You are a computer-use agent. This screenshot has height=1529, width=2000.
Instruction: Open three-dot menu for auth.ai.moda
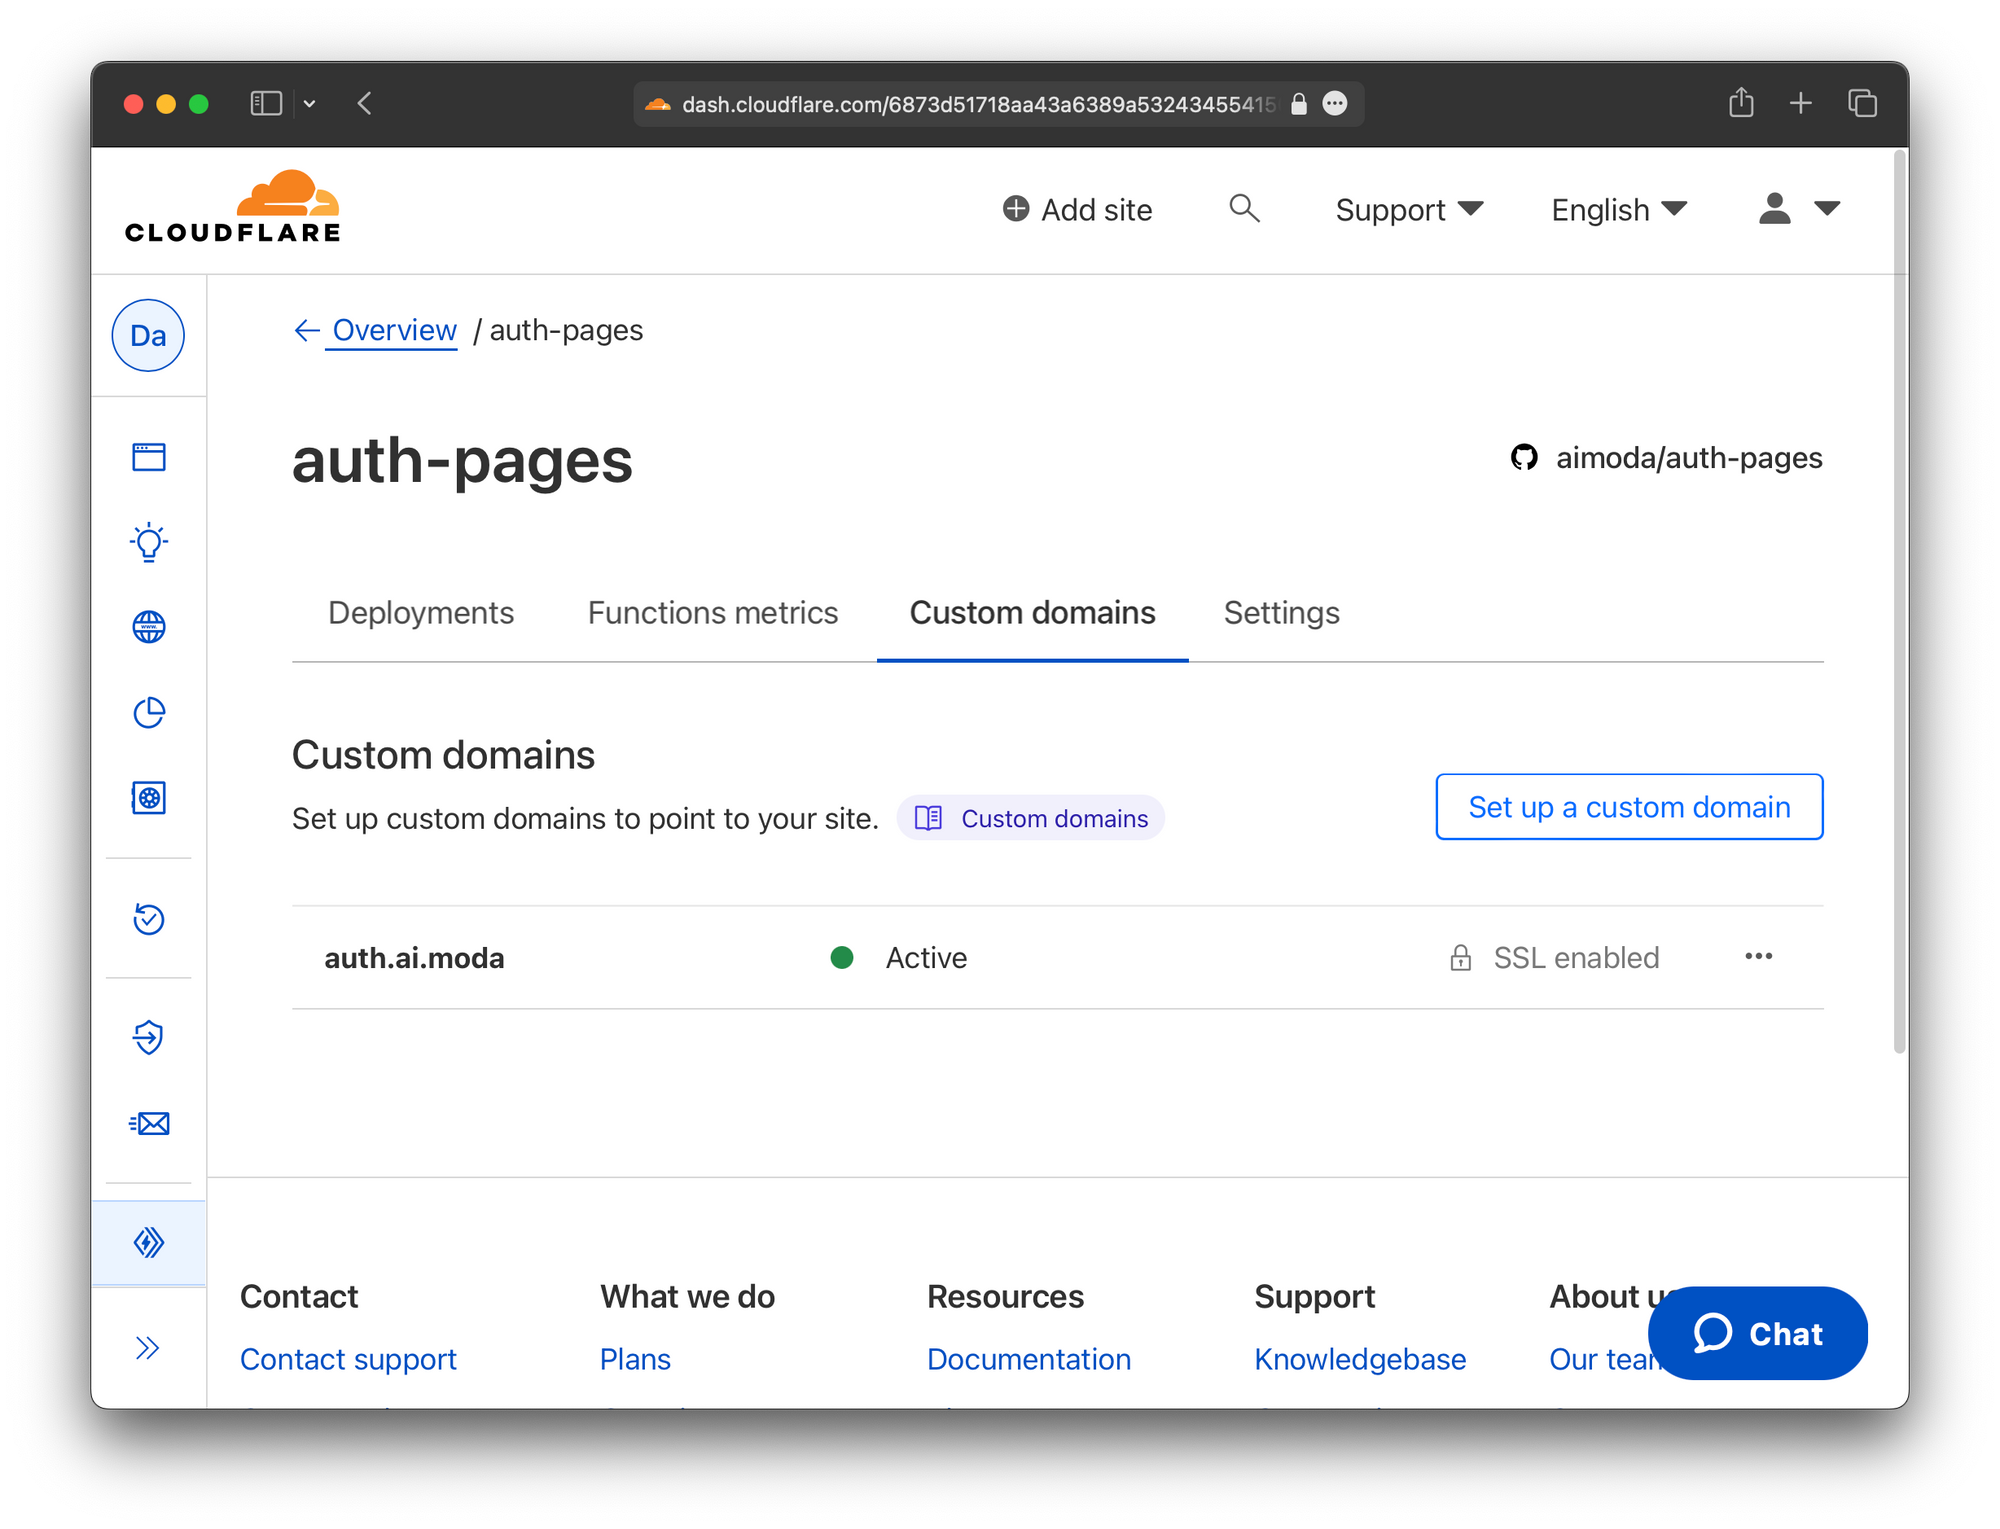[x=1758, y=957]
